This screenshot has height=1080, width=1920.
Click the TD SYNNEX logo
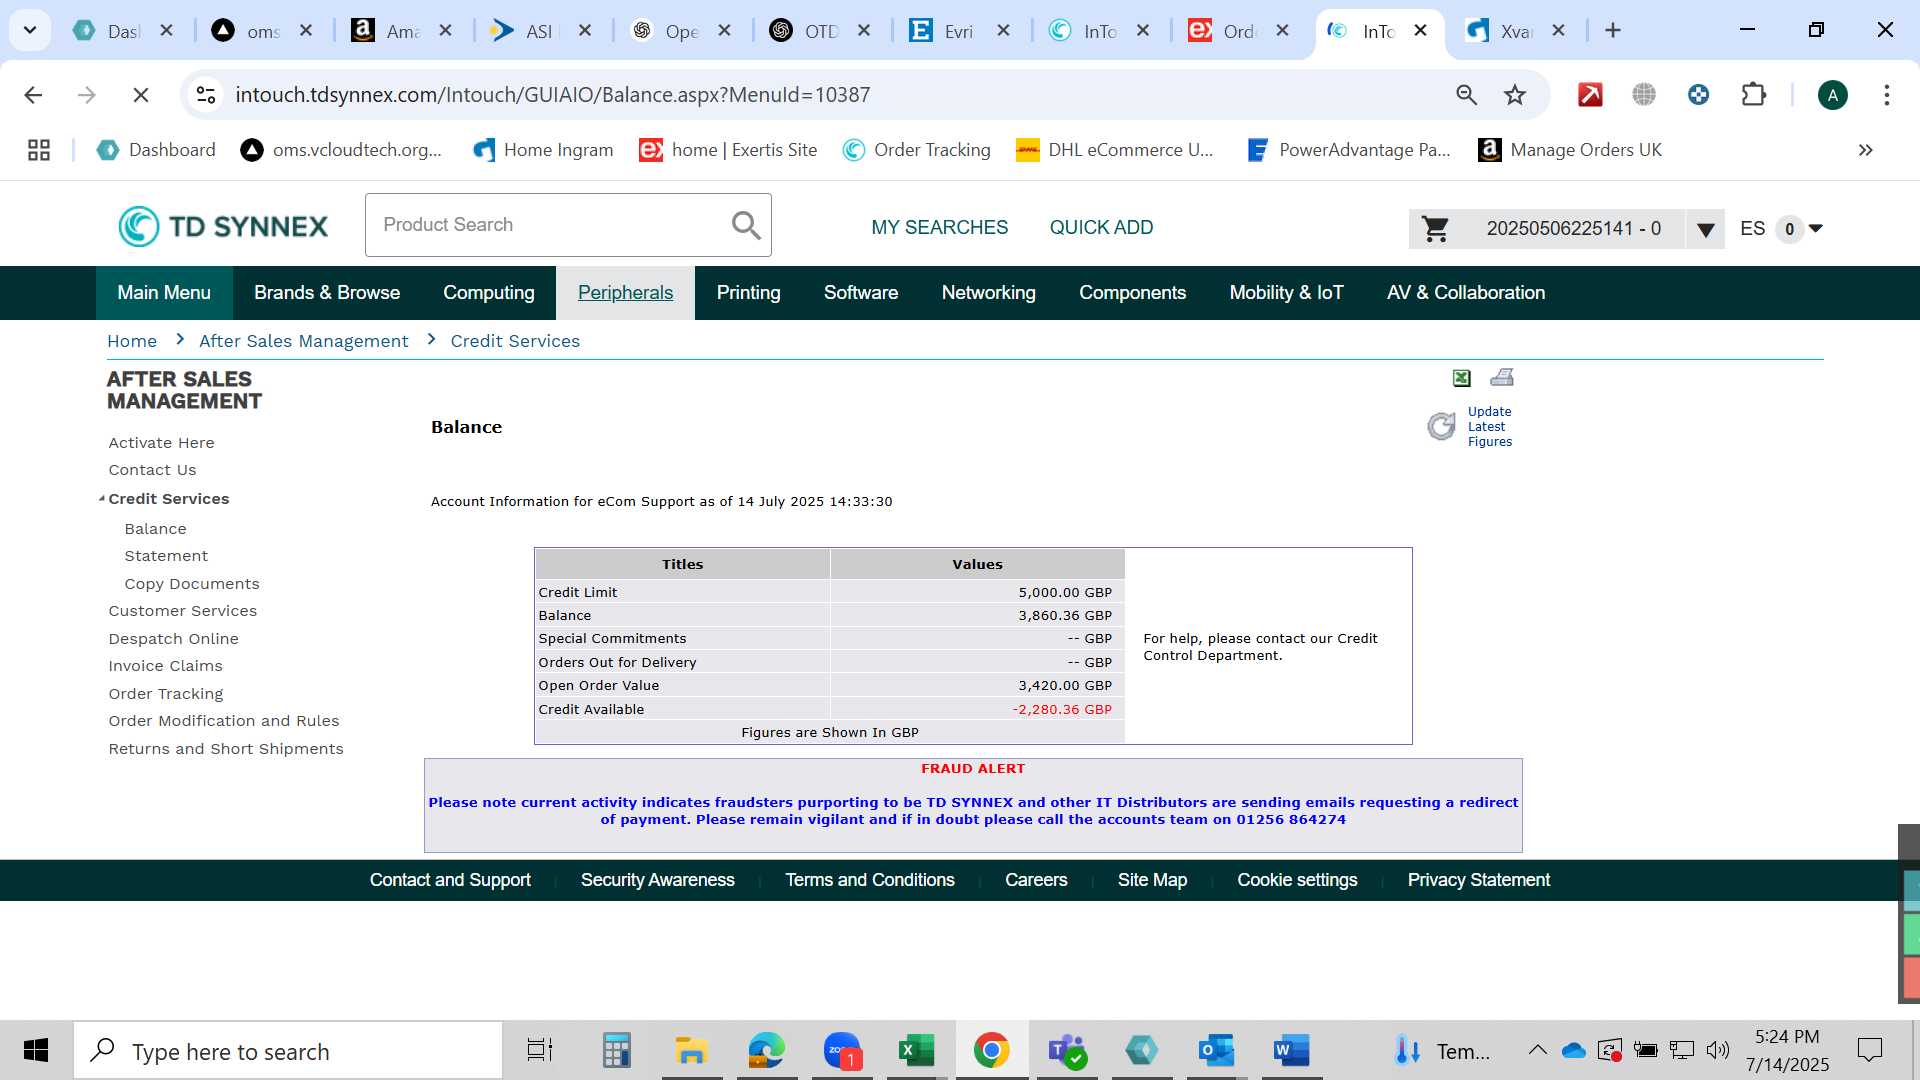(x=223, y=226)
